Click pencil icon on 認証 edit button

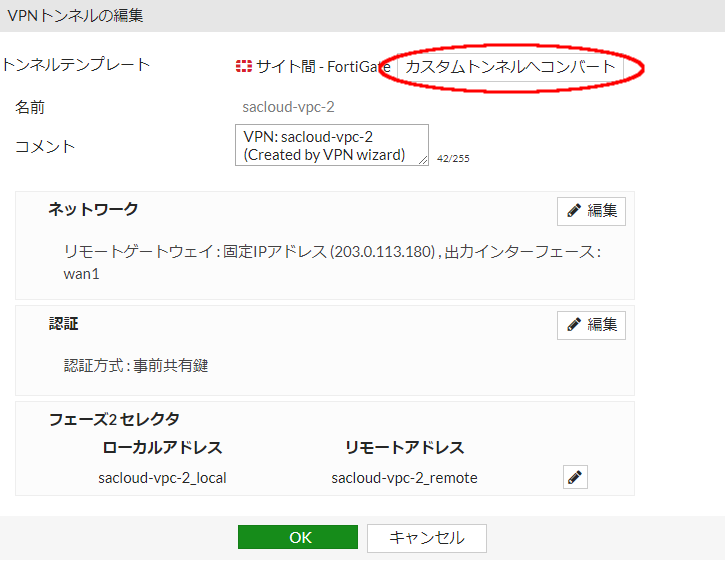point(574,325)
